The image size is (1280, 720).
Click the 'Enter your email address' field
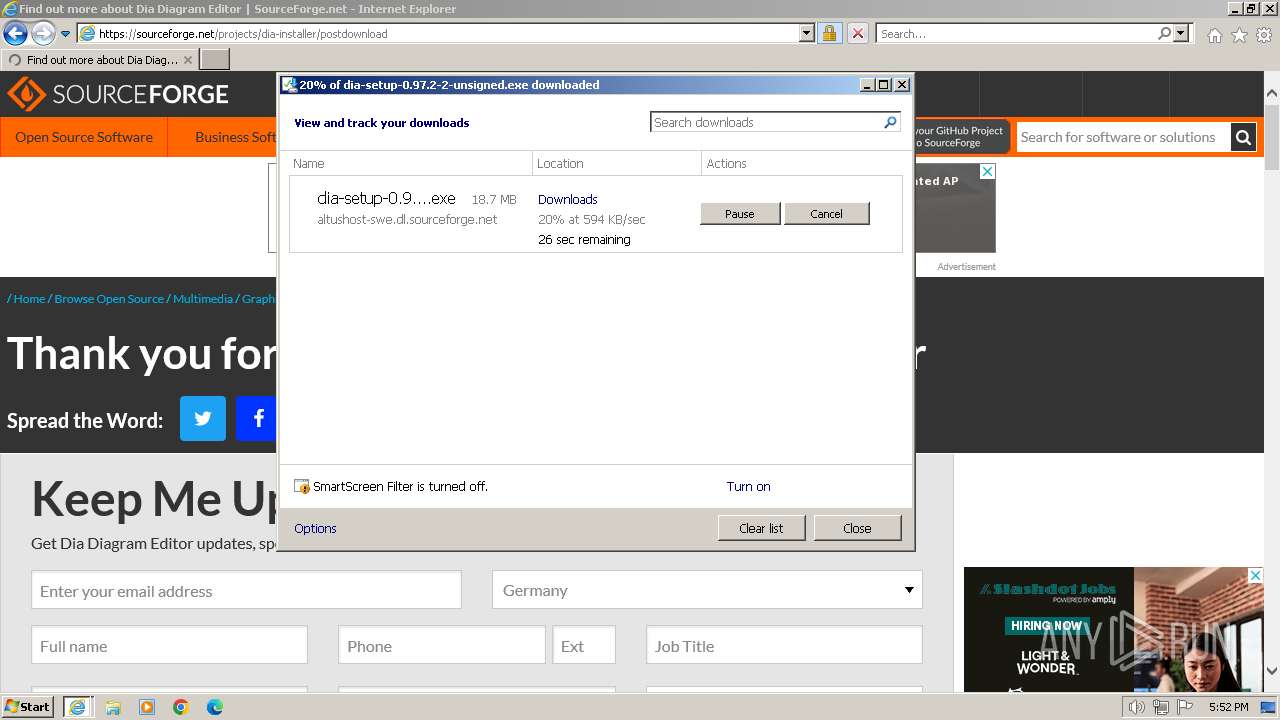[x=246, y=590]
